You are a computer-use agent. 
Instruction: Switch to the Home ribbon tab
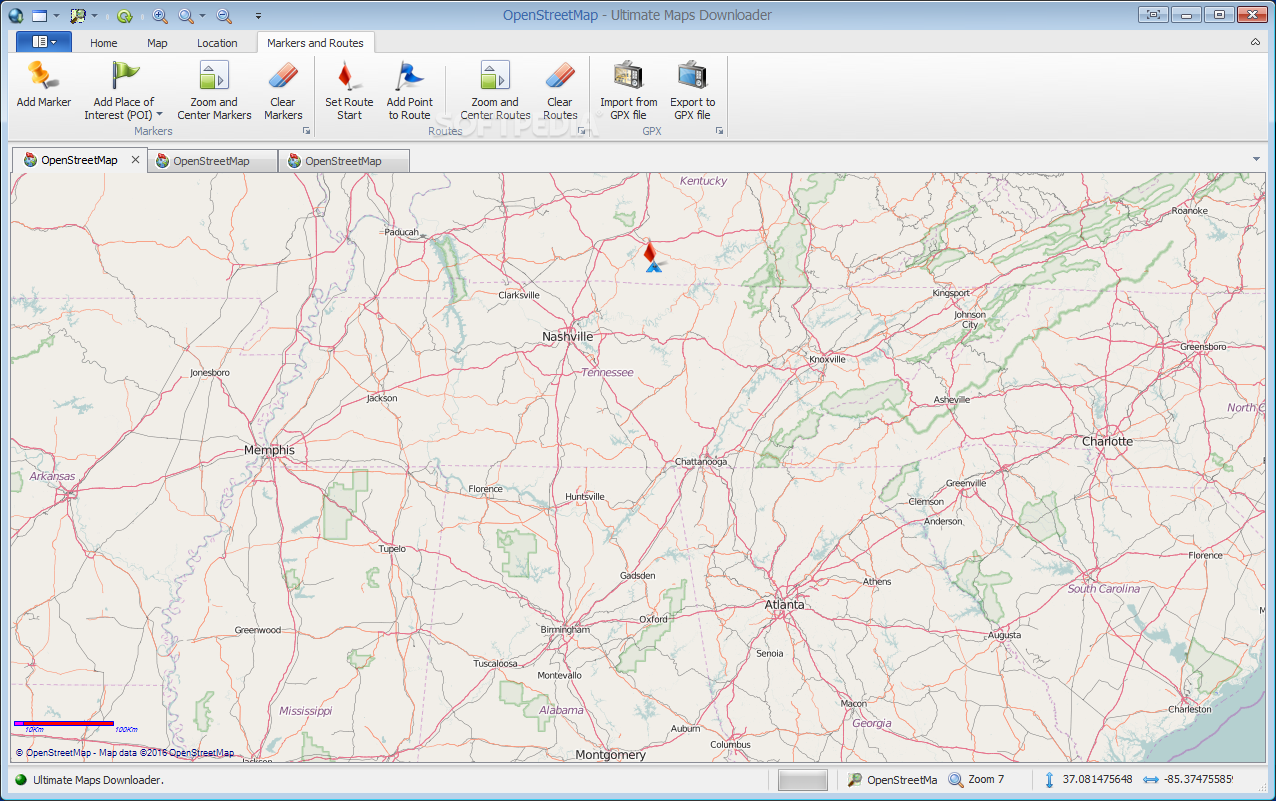point(104,43)
